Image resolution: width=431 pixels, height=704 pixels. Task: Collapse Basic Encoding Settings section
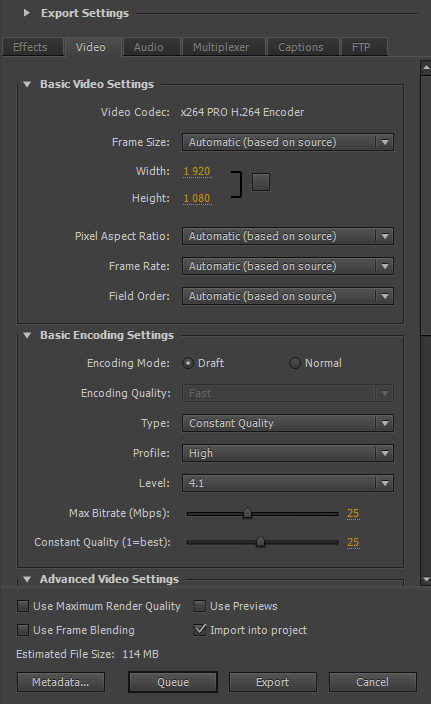tap(27, 335)
